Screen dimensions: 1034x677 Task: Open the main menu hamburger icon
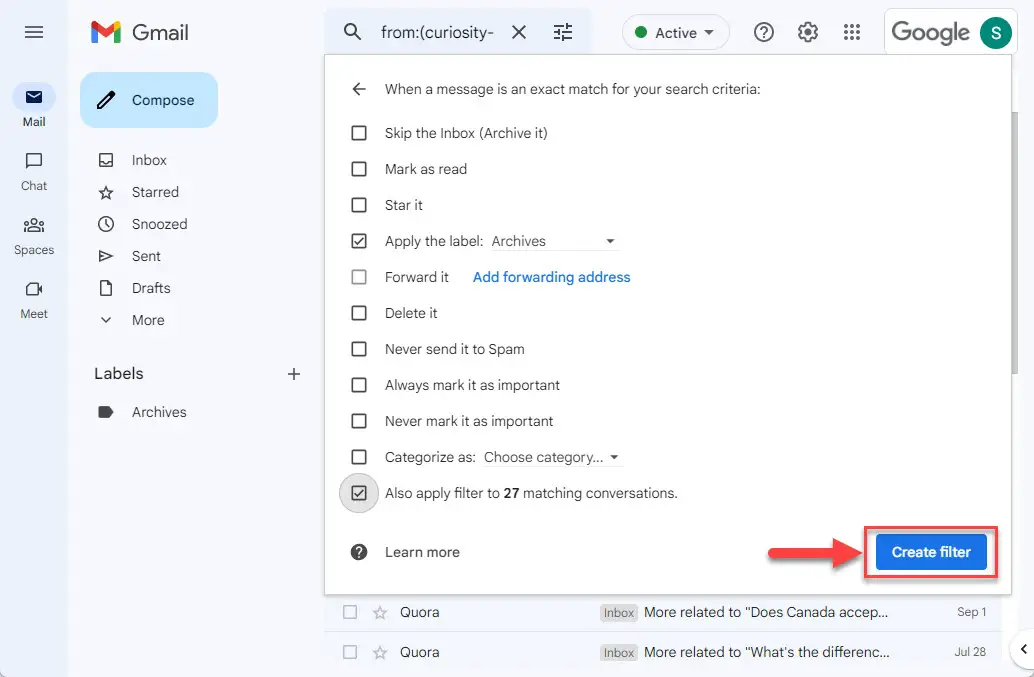[x=34, y=32]
